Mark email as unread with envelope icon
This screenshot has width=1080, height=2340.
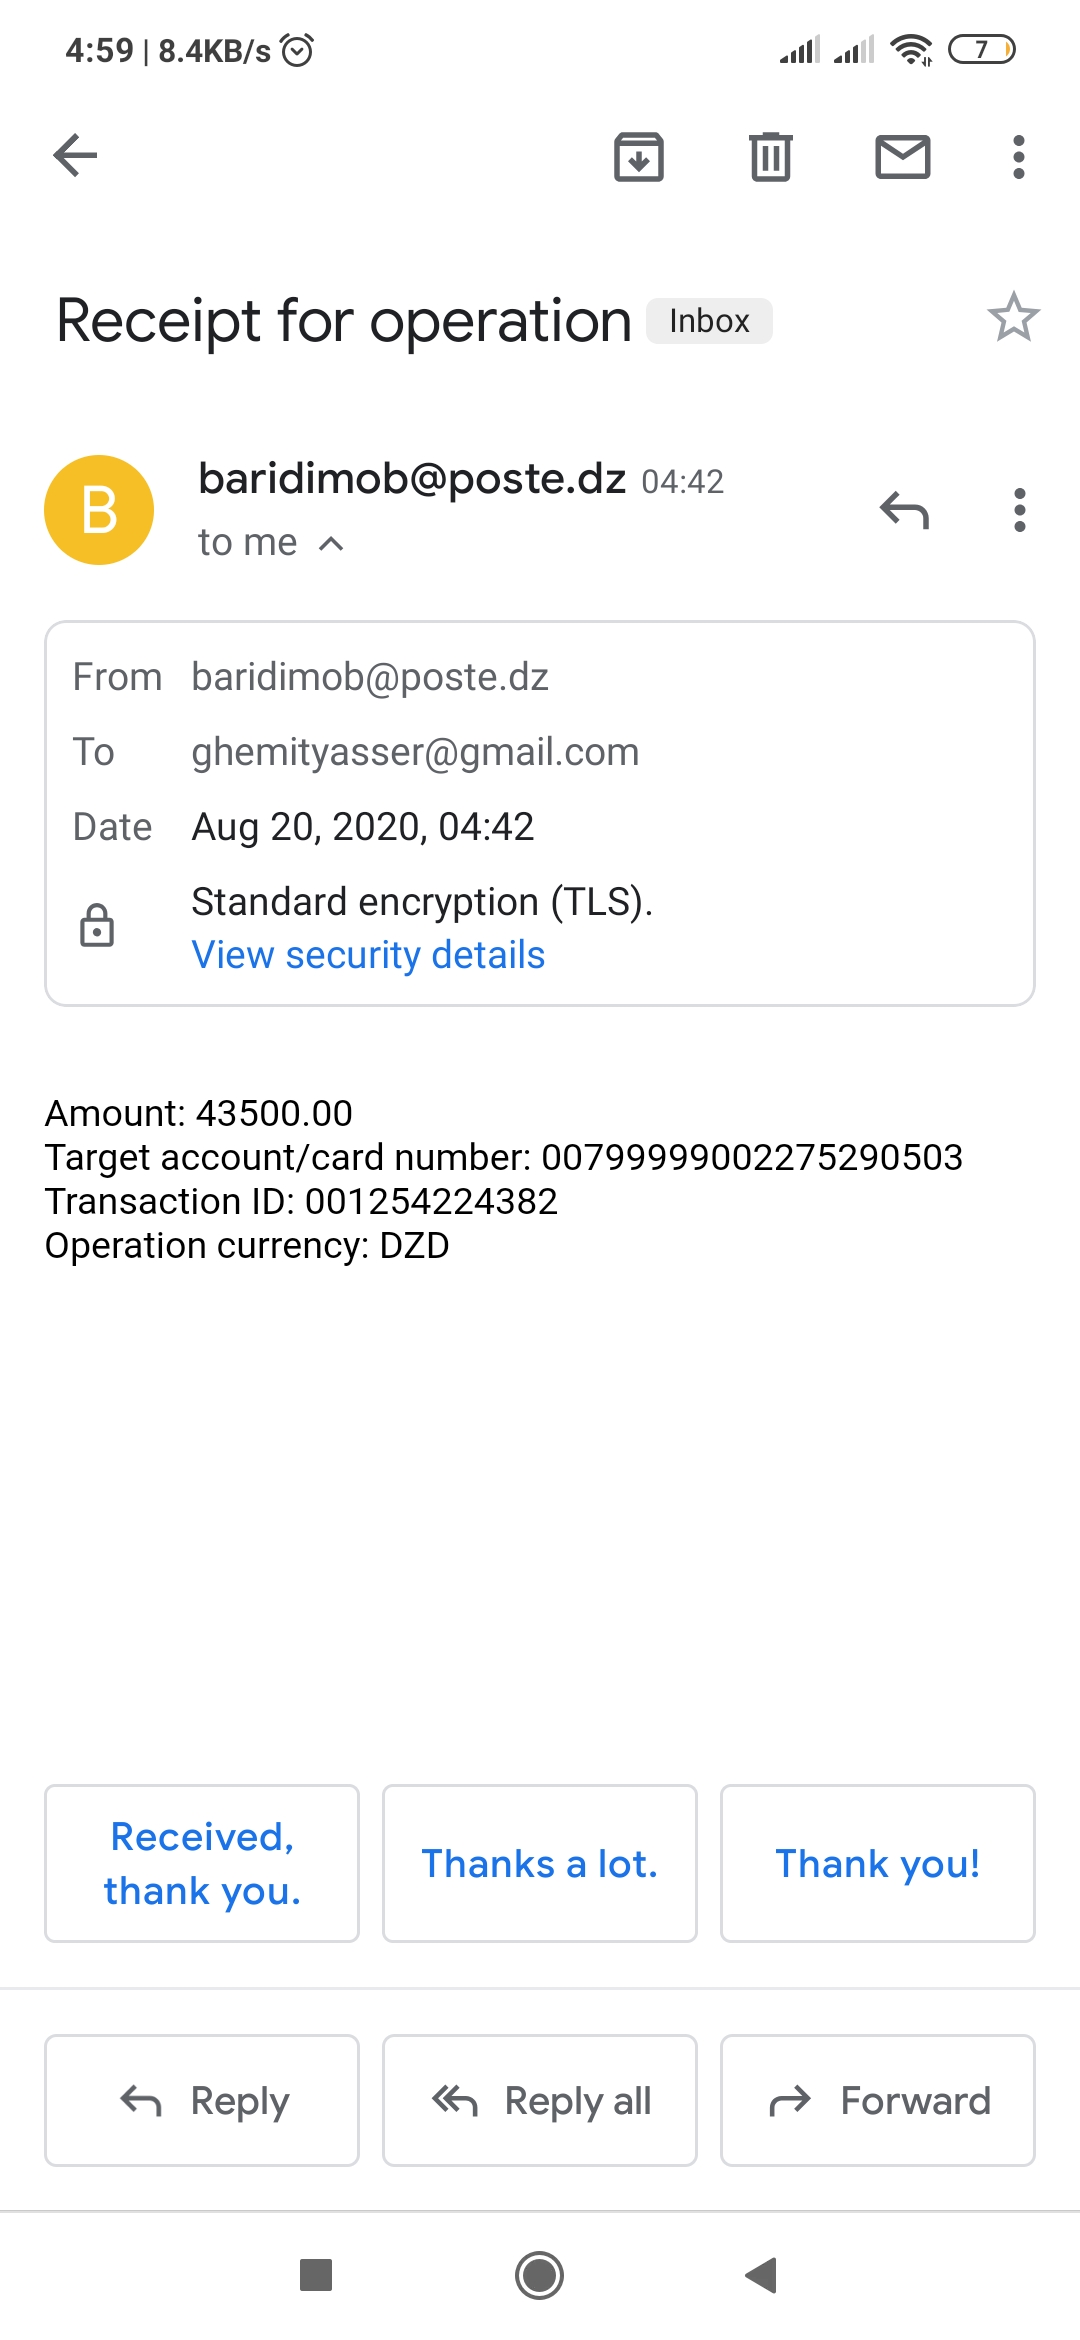pos(903,157)
